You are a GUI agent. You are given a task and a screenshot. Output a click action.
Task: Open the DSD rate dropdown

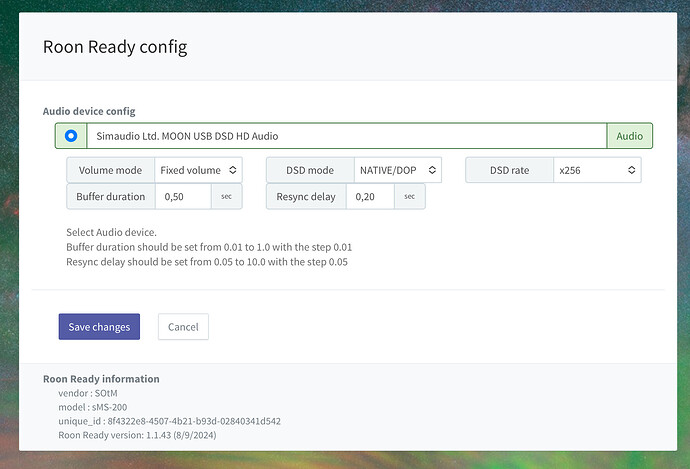click(x=597, y=170)
